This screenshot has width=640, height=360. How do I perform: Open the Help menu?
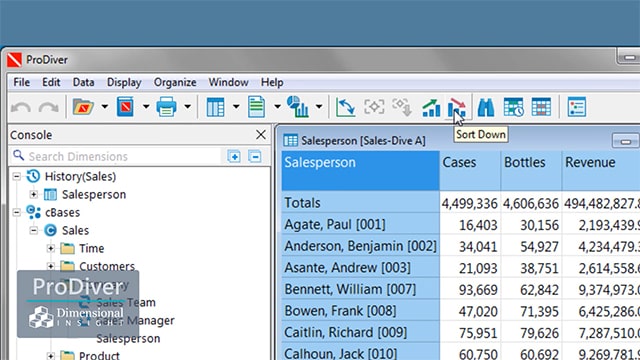tap(272, 82)
